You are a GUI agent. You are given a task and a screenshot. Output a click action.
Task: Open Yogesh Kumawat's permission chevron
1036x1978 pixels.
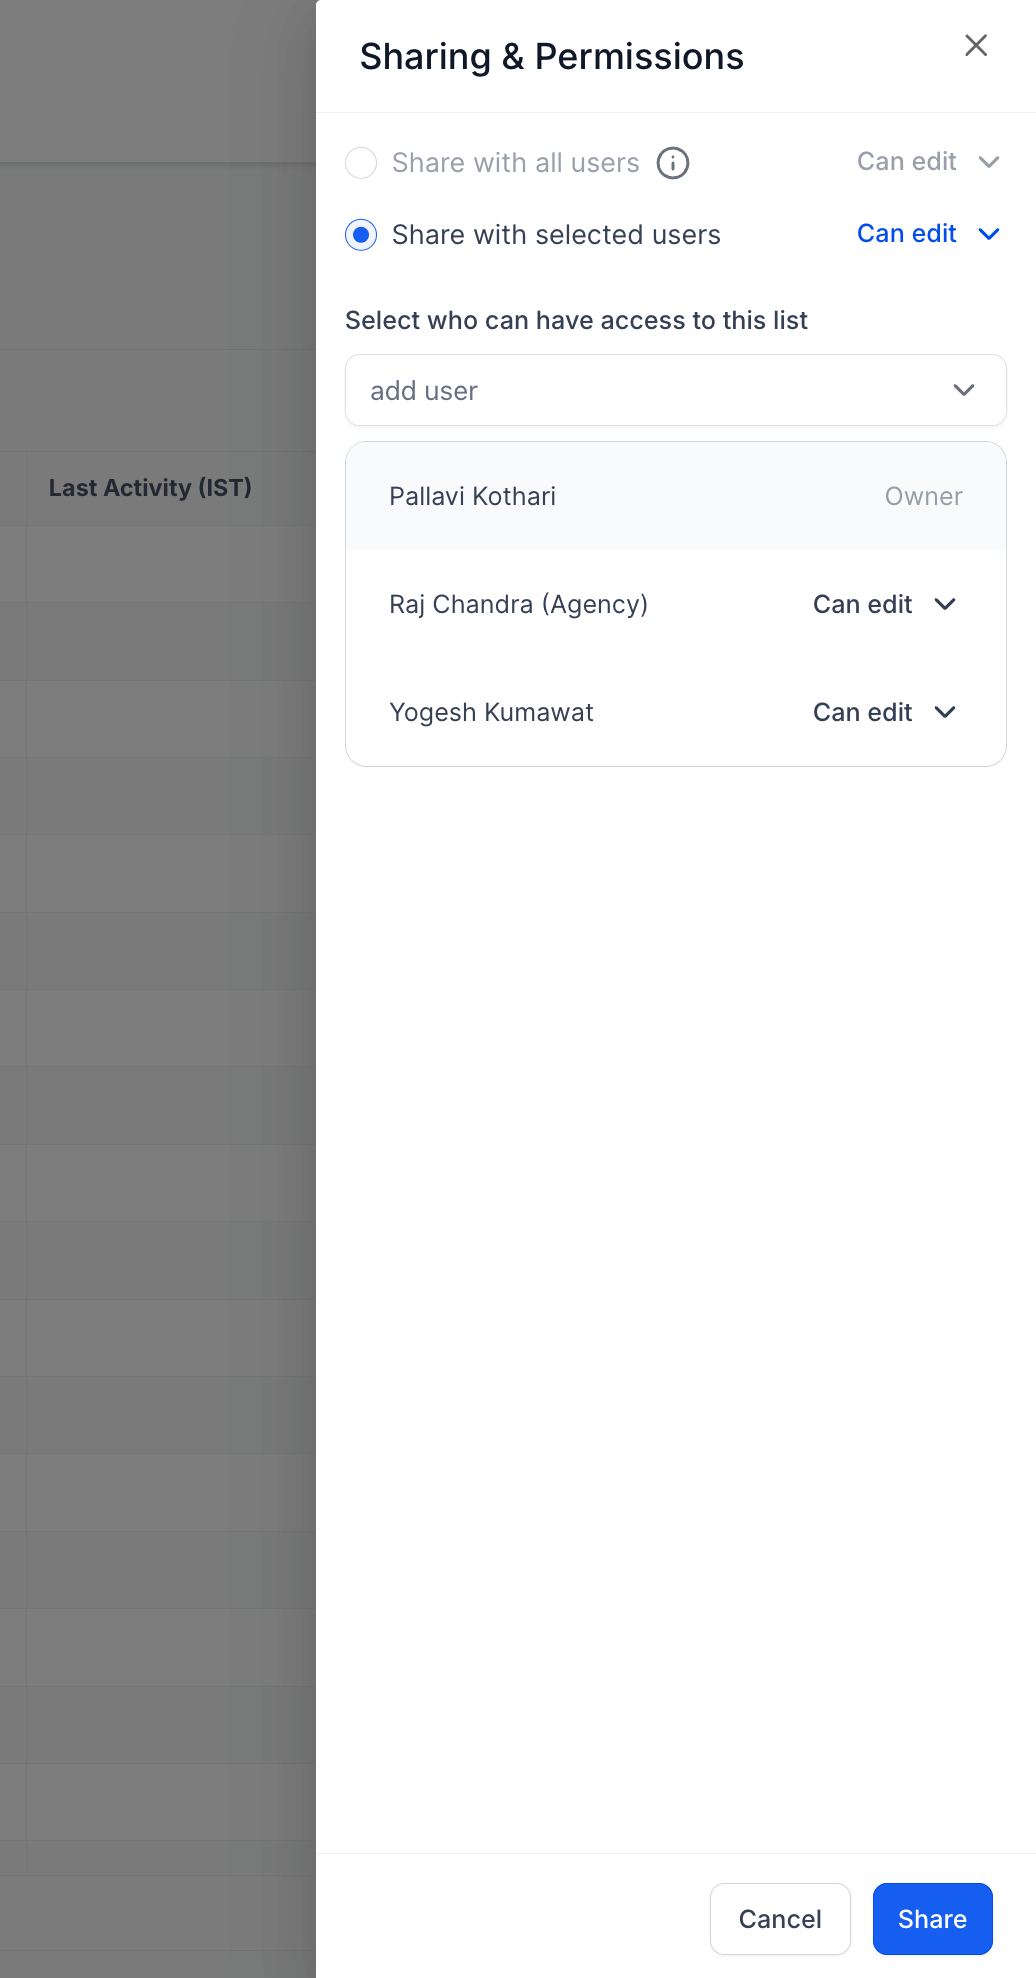pos(946,712)
